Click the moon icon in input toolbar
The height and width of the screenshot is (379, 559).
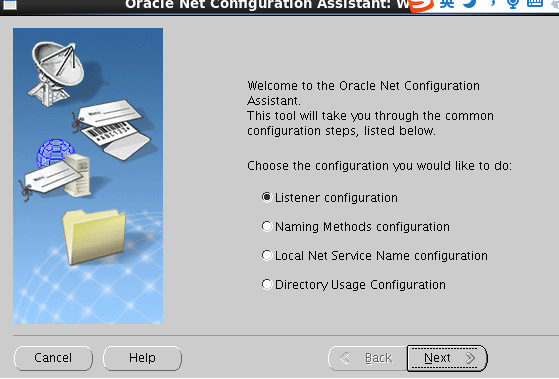(x=470, y=4)
